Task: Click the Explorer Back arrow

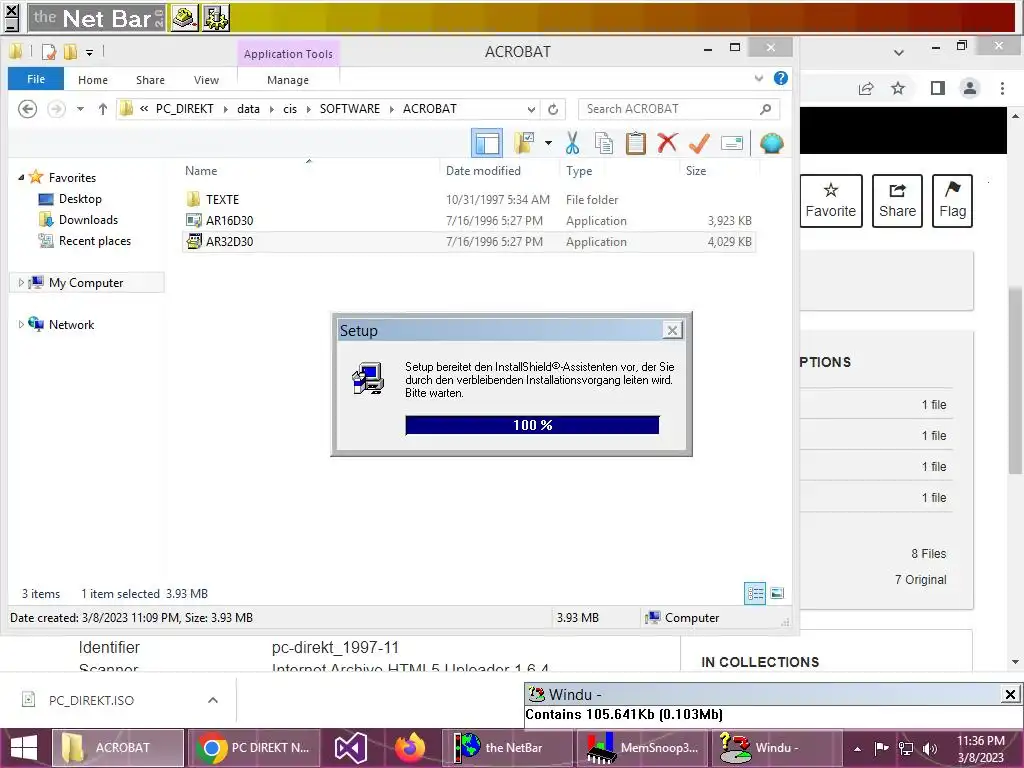Action: [x=27, y=109]
